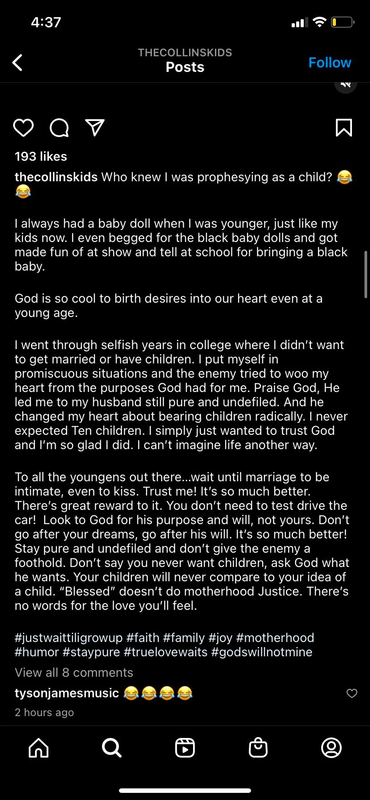The image size is (370, 800).
Task: Click the scrollbar on right edge
Action: [366, 274]
